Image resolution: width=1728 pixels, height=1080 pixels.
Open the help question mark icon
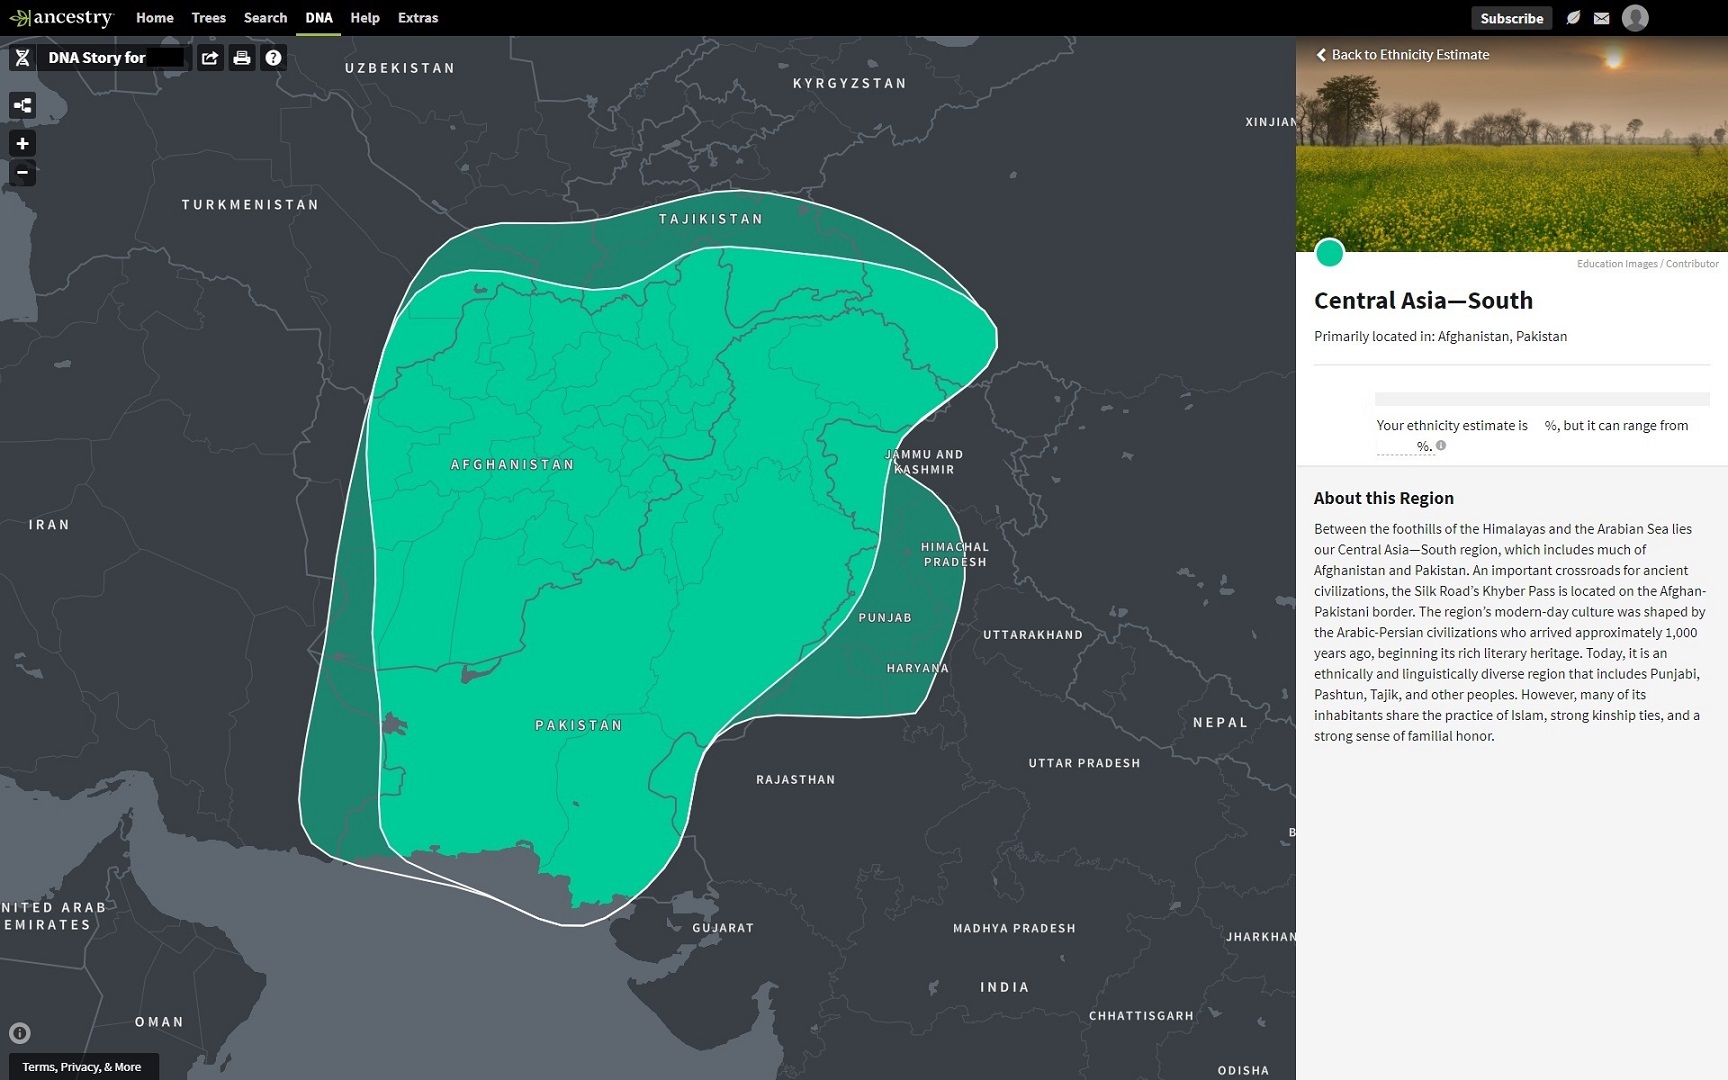[273, 58]
